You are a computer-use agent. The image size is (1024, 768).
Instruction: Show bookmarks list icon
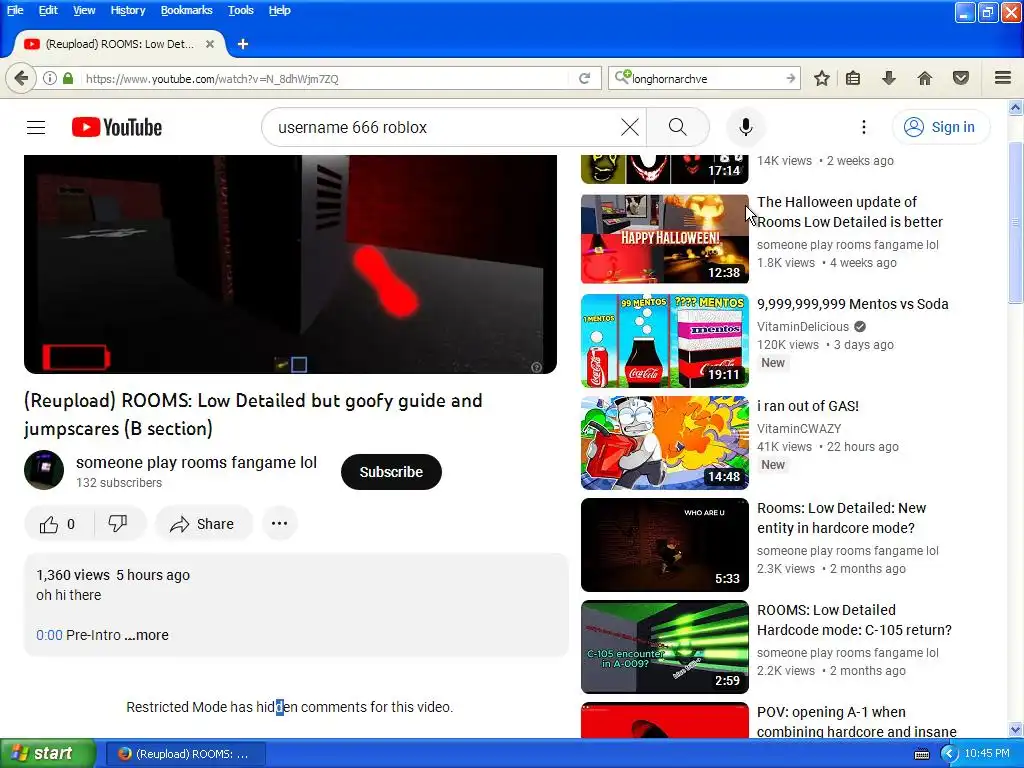[x=853, y=78]
